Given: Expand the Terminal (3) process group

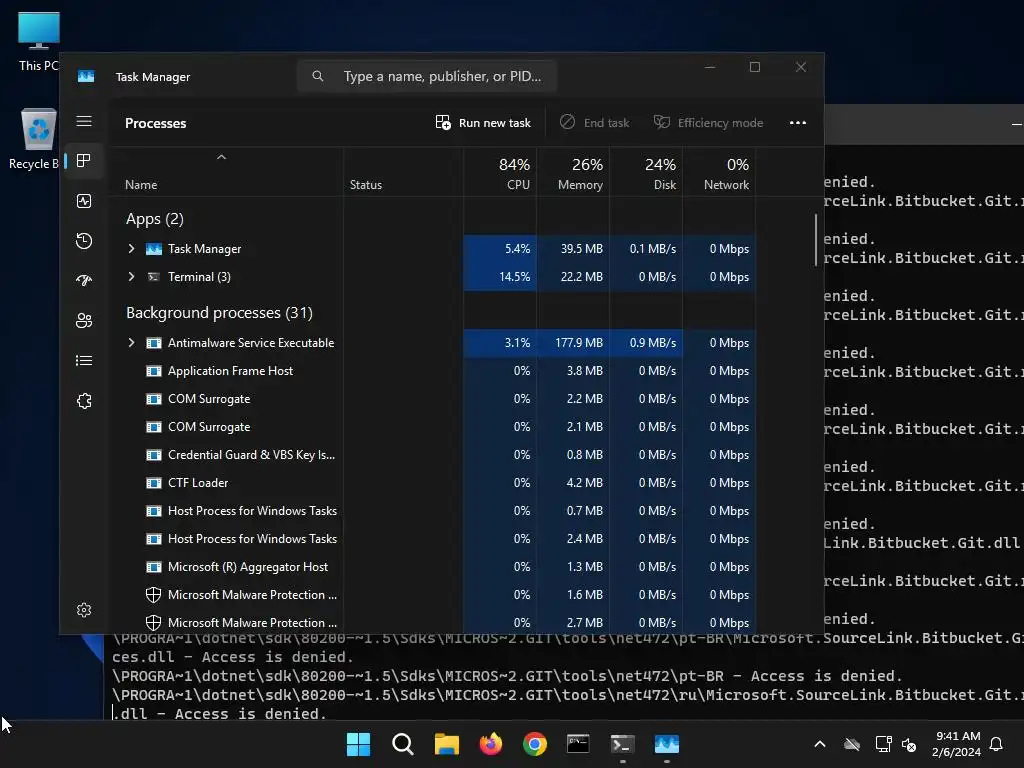Looking at the screenshot, I should coord(131,277).
